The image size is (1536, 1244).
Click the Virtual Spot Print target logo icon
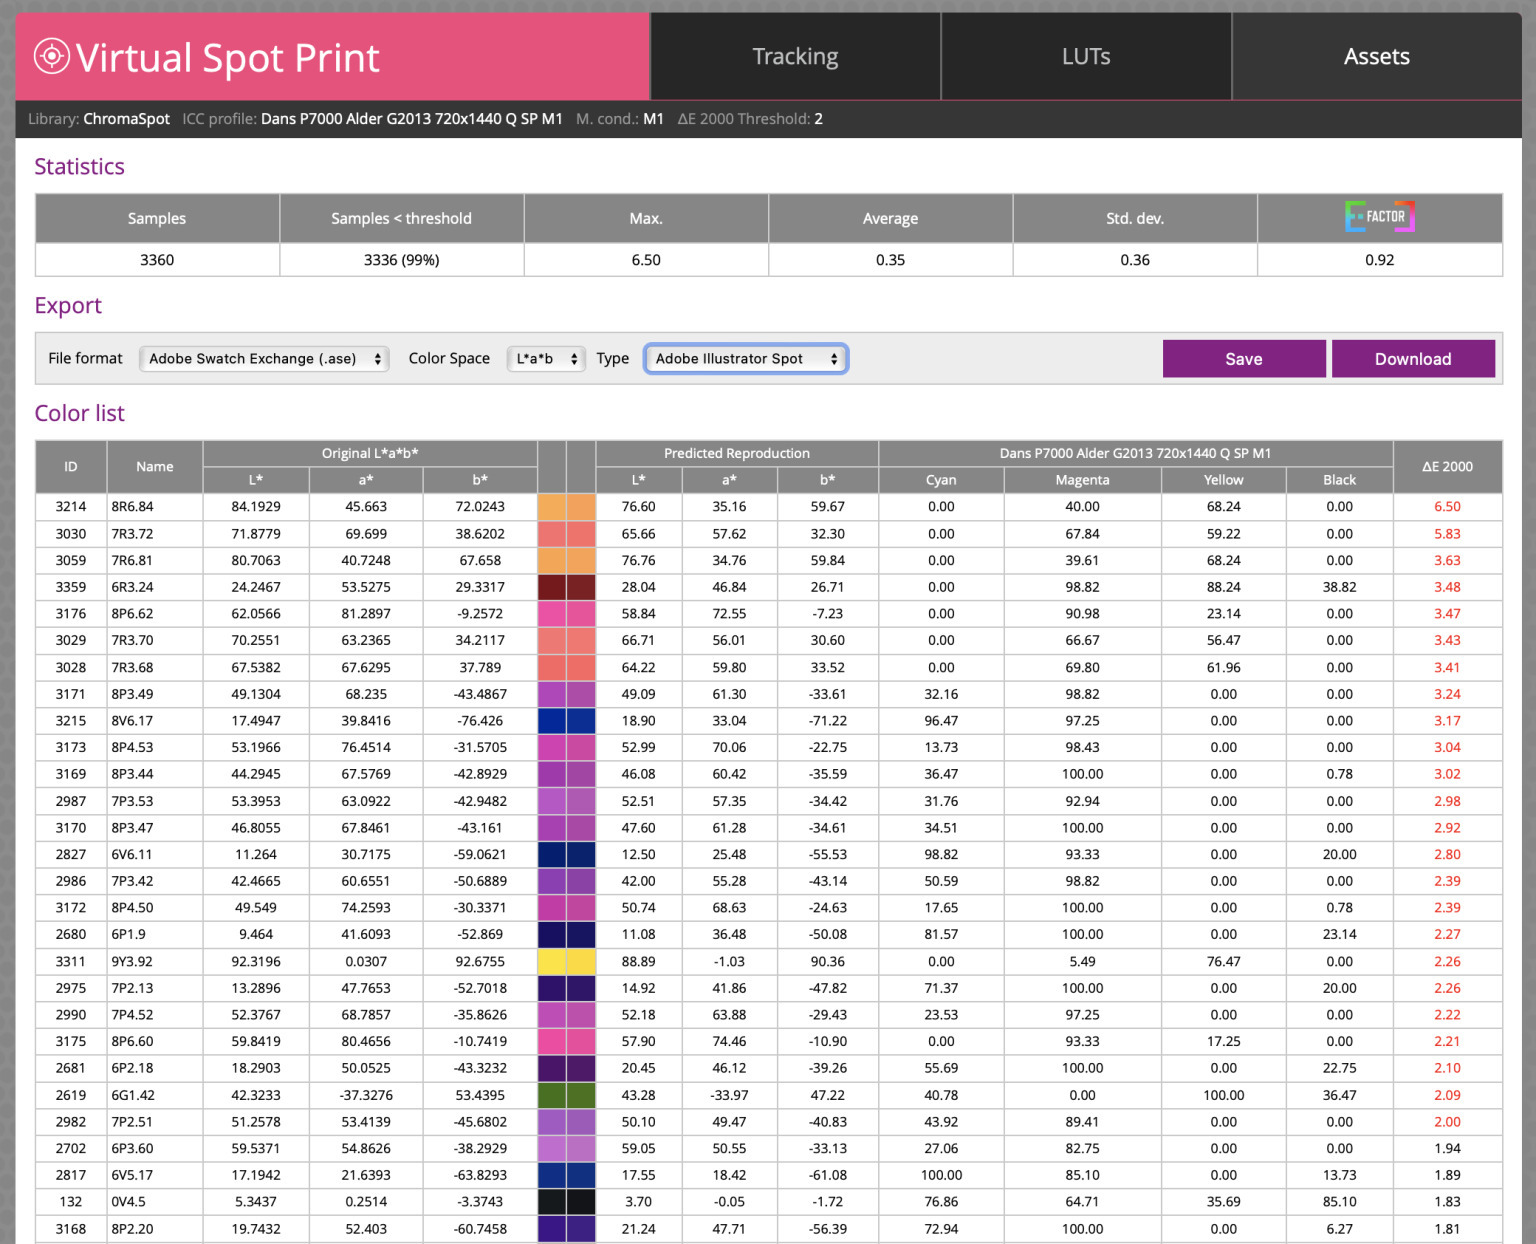[x=51, y=56]
